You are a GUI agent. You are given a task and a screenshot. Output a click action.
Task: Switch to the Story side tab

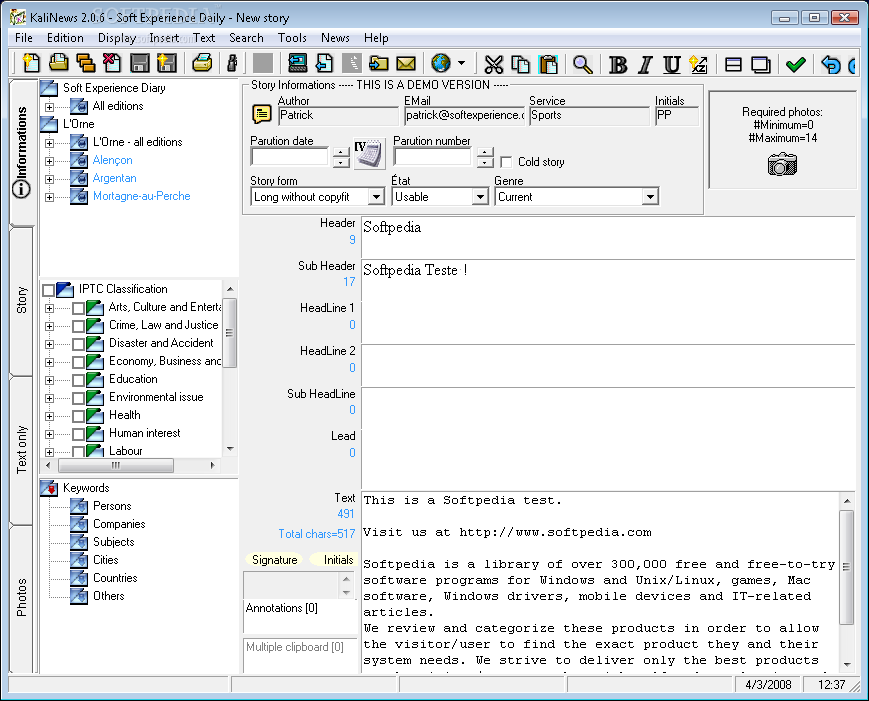click(22, 300)
